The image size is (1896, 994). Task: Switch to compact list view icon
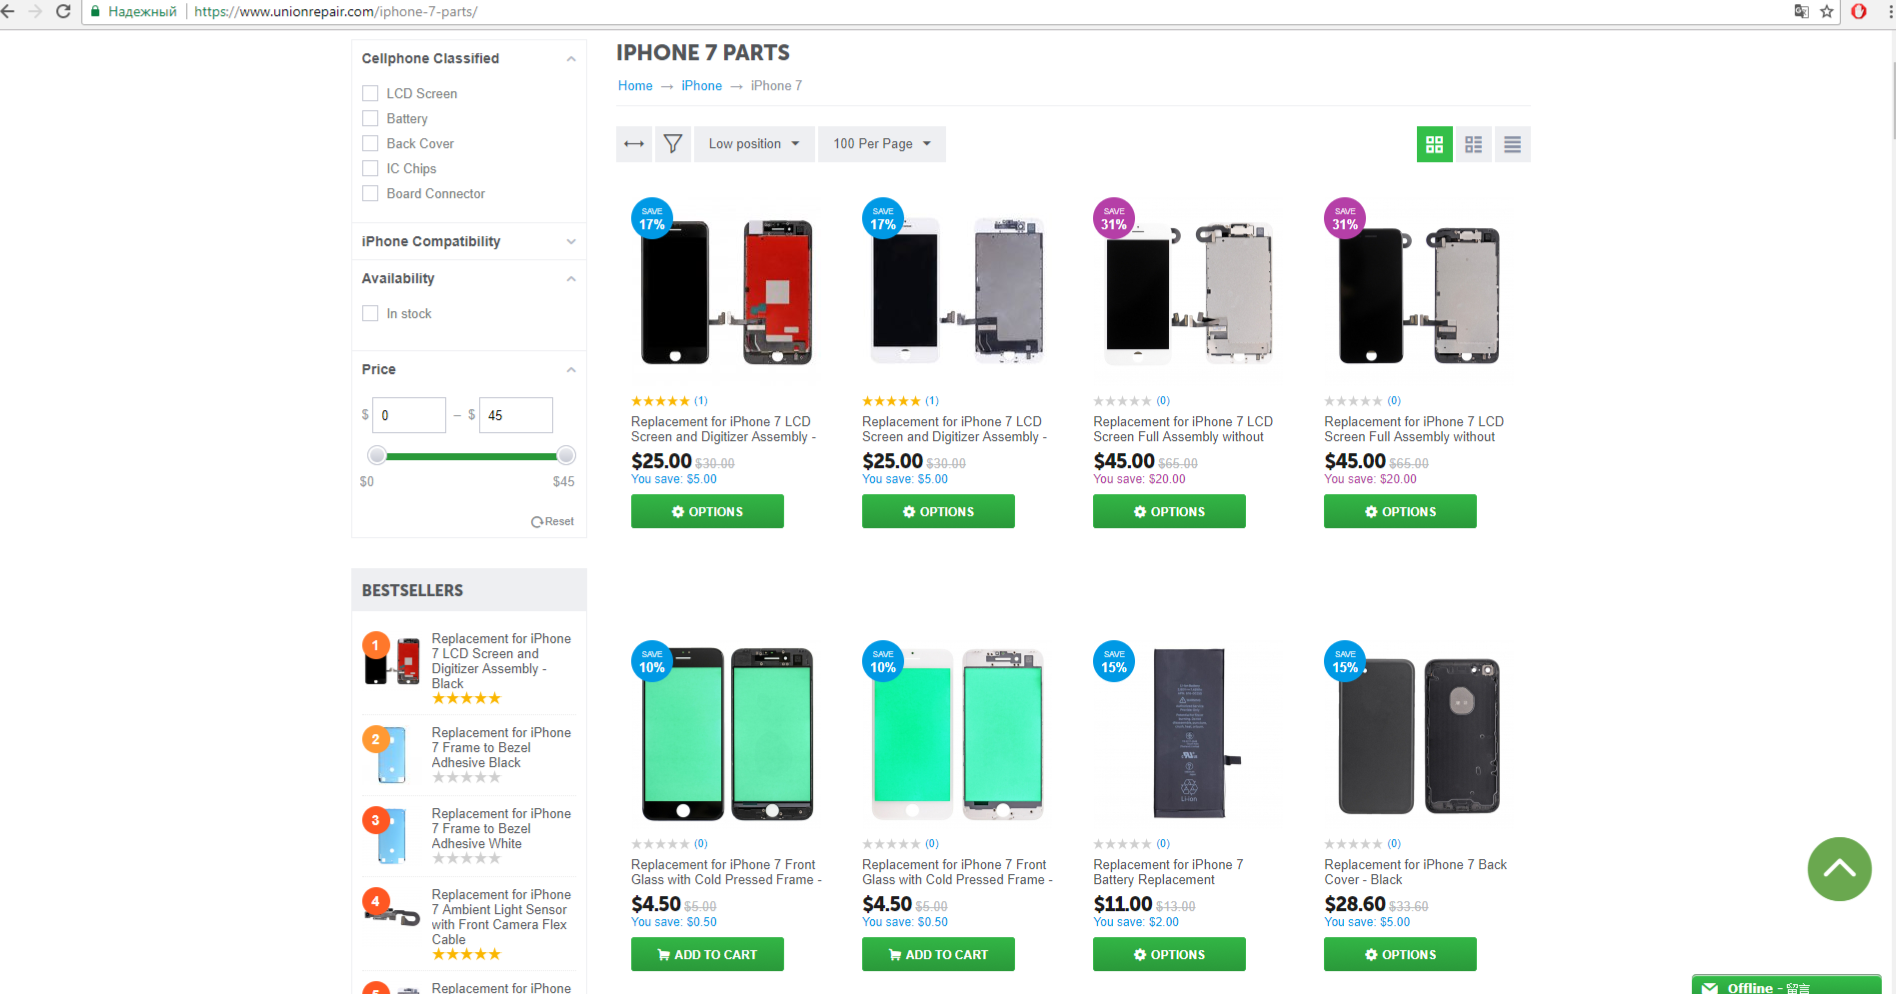[1512, 144]
